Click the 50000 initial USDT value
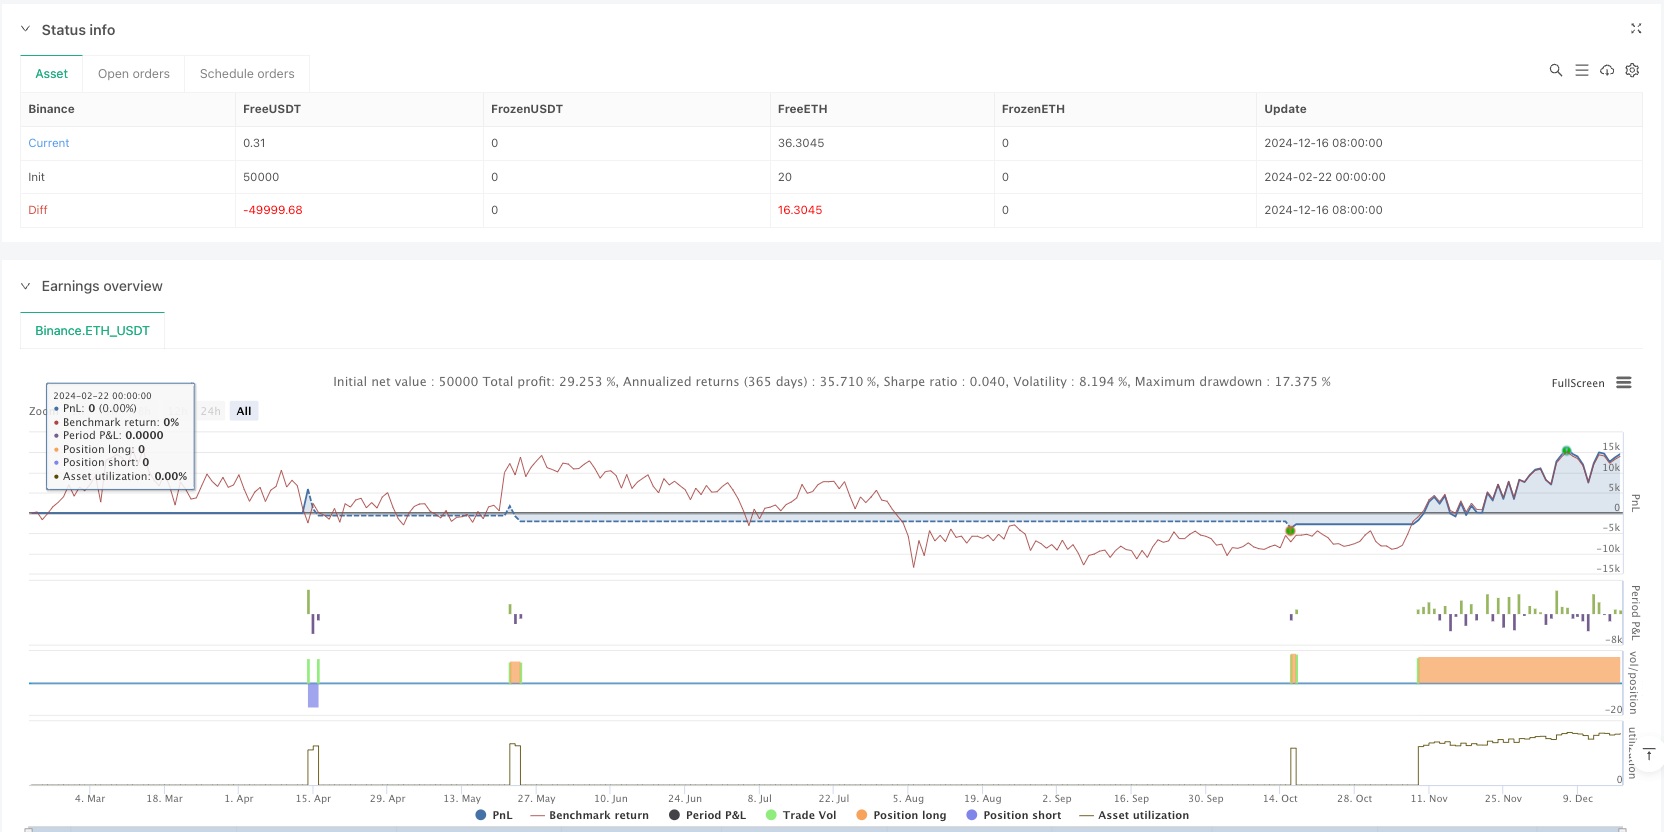1664x832 pixels. tap(261, 177)
